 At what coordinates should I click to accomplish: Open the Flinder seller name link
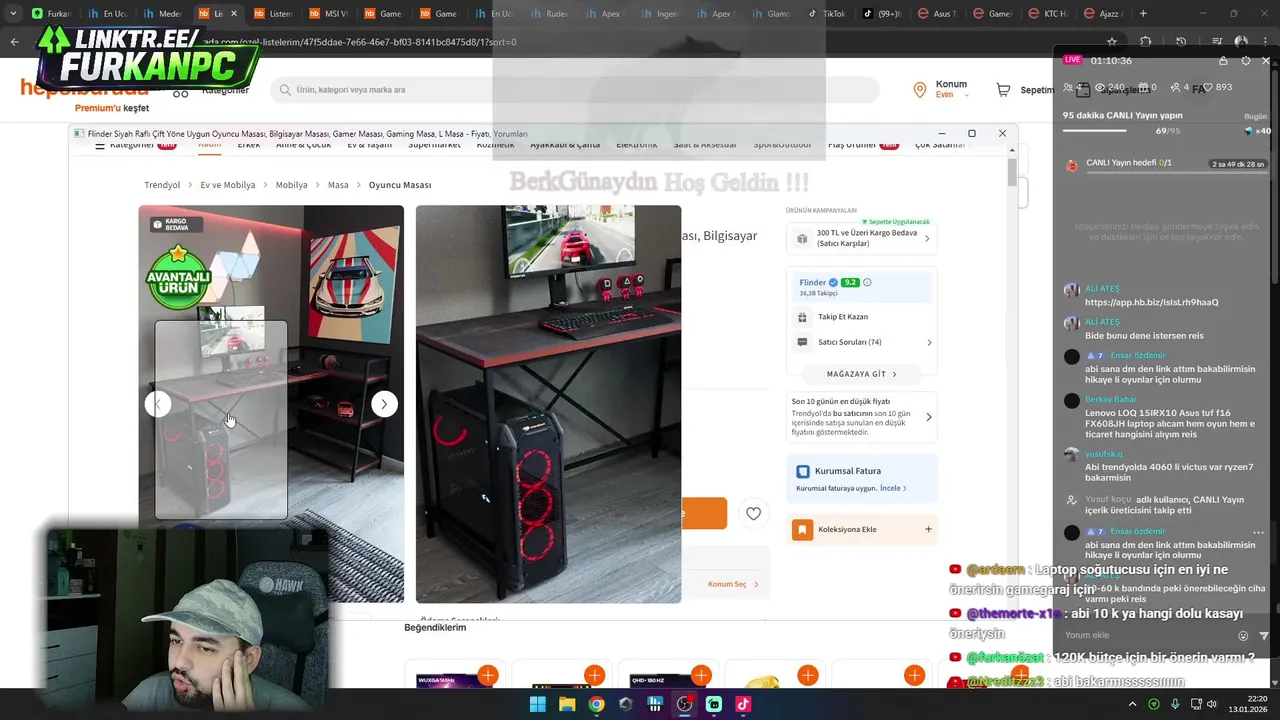click(813, 282)
